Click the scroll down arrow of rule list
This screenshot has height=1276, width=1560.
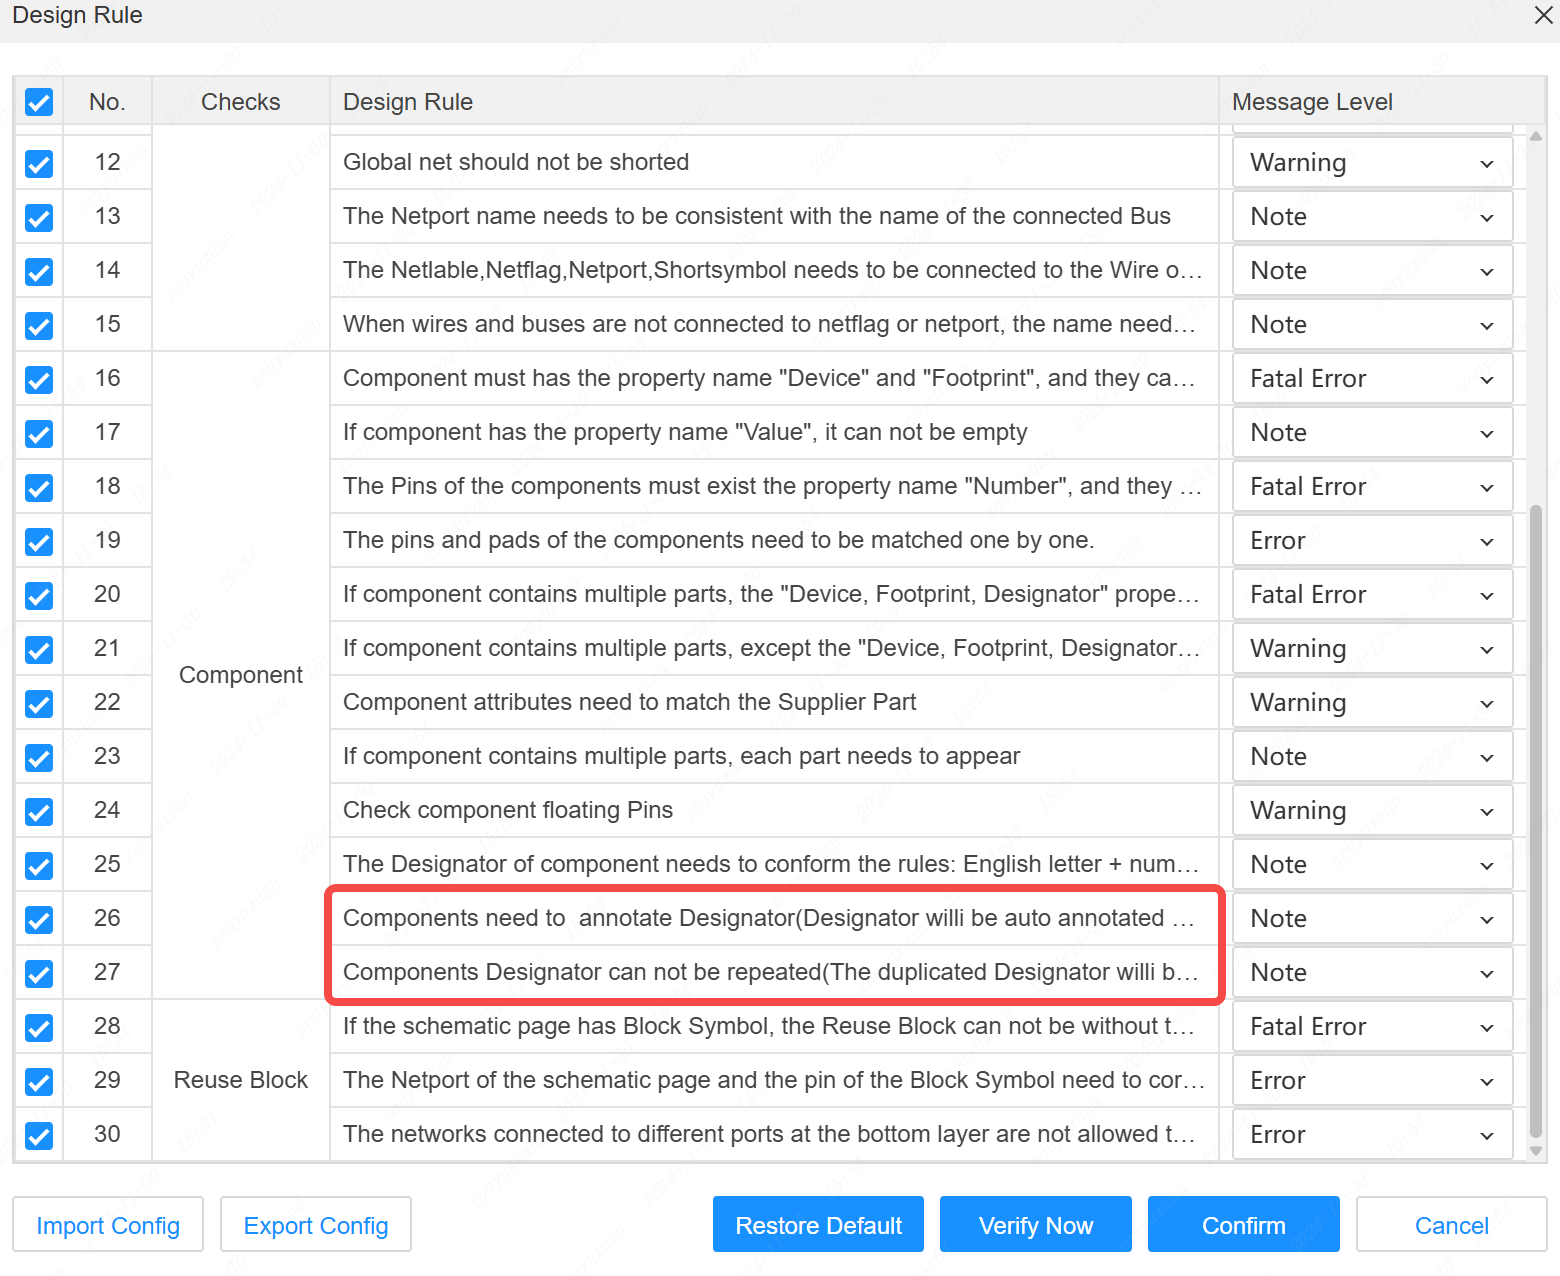(1536, 1151)
